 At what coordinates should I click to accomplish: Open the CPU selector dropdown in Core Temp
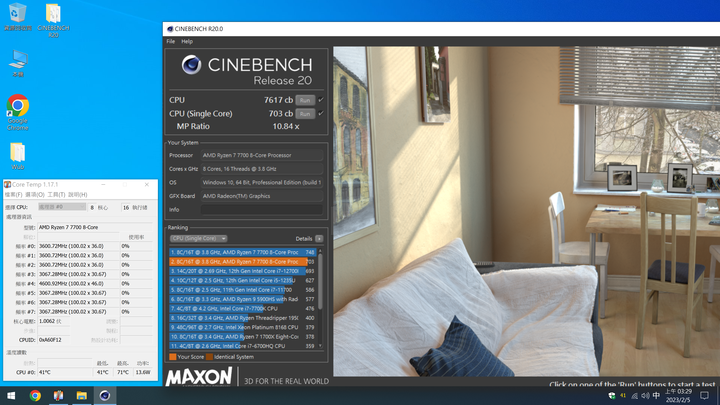62,207
